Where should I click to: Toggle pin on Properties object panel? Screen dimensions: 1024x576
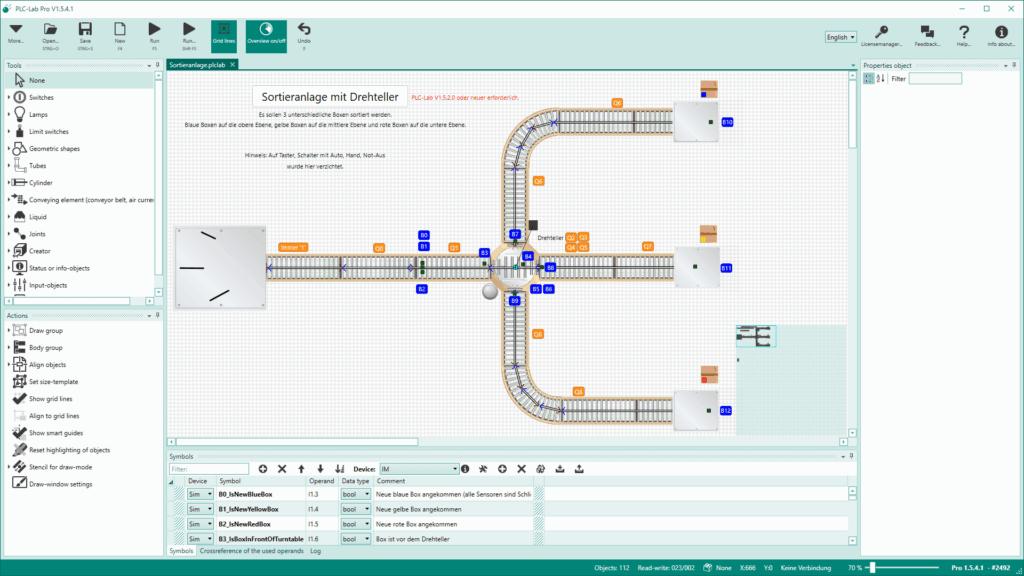click(1014, 65)
